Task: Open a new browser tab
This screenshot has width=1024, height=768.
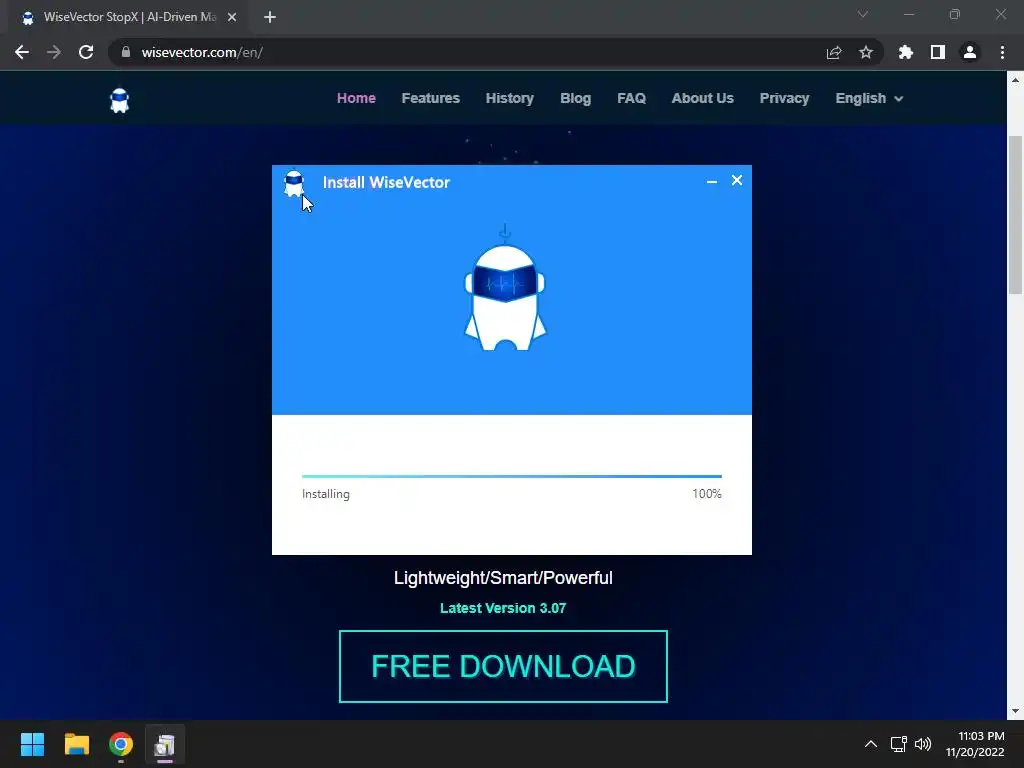Action: click(x=270, y=18)
